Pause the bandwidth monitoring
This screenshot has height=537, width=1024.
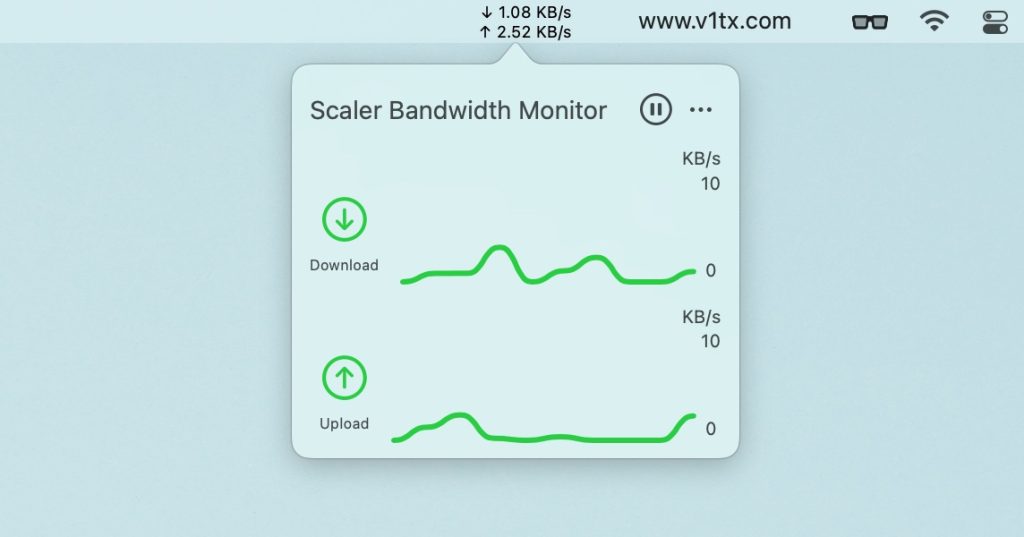click(x=656, y=109)
